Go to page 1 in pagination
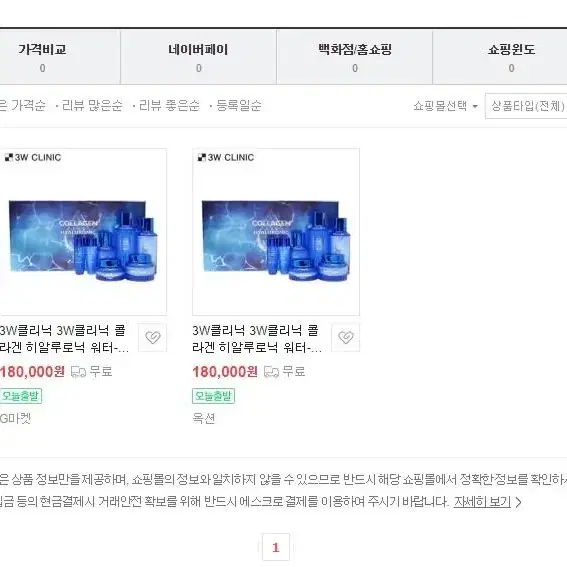 [x=276, y=547]
